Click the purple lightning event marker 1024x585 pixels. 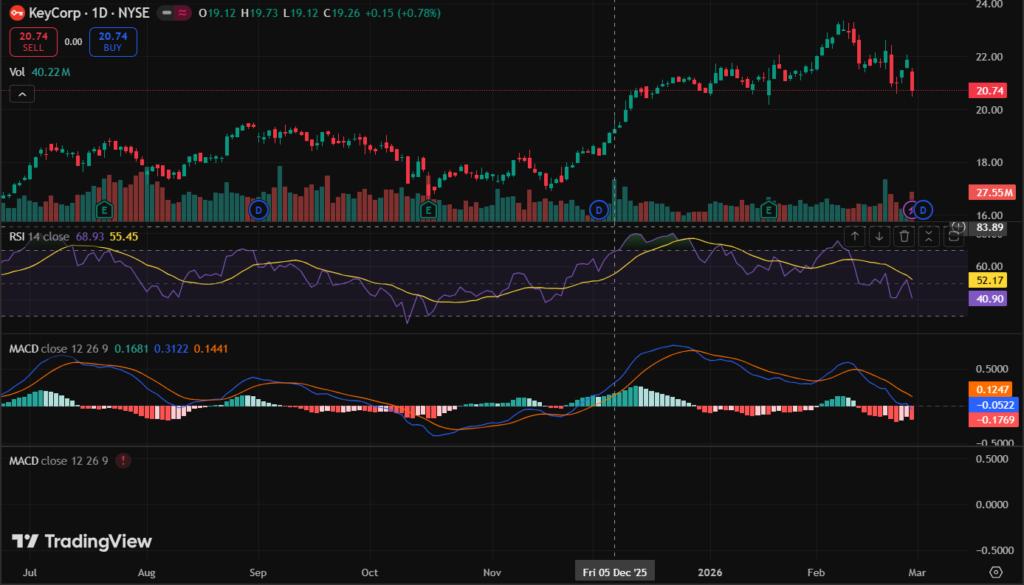(911, 209)
